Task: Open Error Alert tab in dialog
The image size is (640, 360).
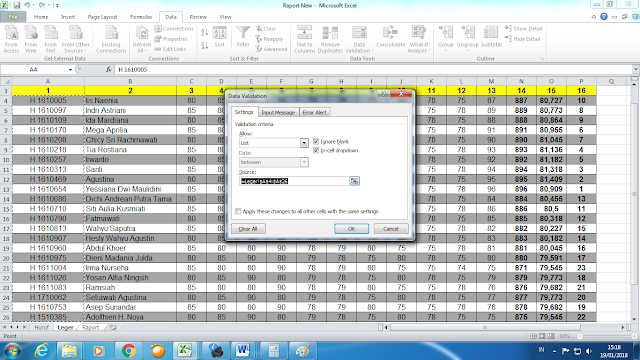Action: [x=314, y=112]
